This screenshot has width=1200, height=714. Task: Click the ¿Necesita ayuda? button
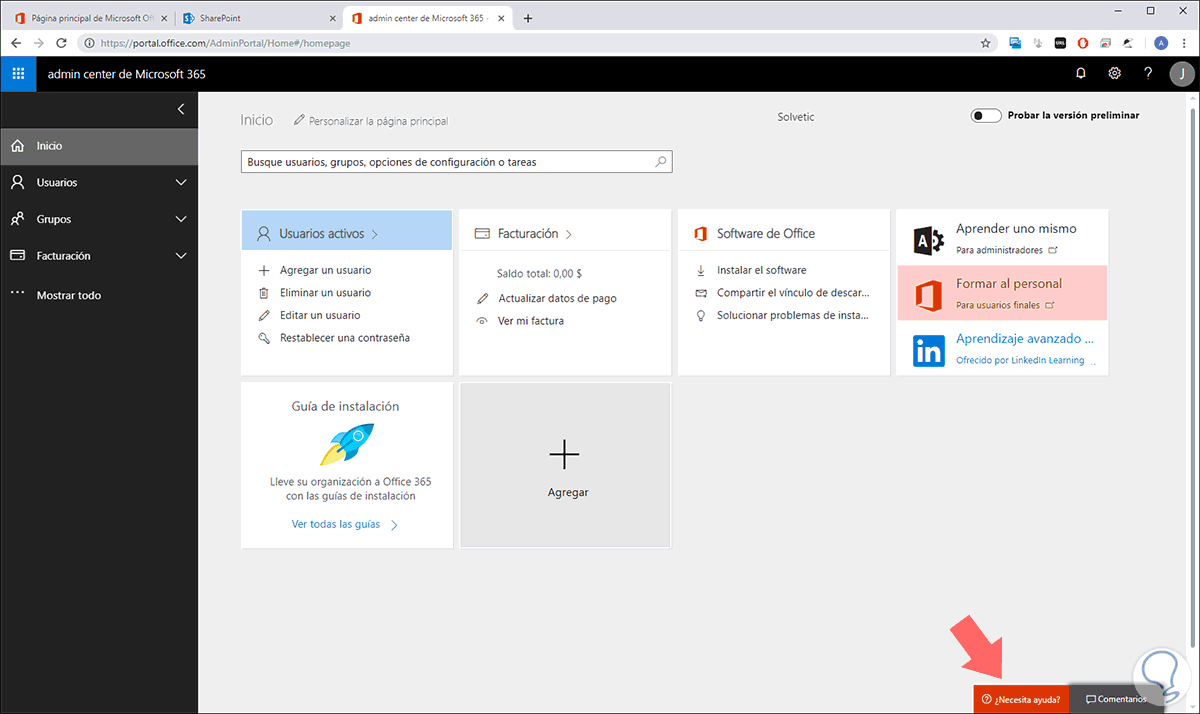pos(1021,699)
